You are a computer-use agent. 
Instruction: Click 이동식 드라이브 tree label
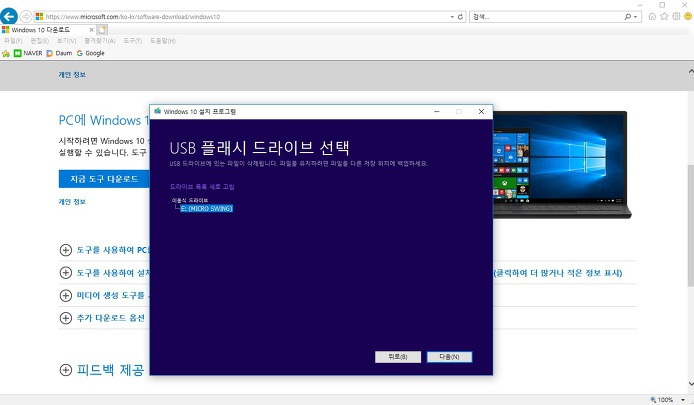pyautogui.click(x=189, y=201)
